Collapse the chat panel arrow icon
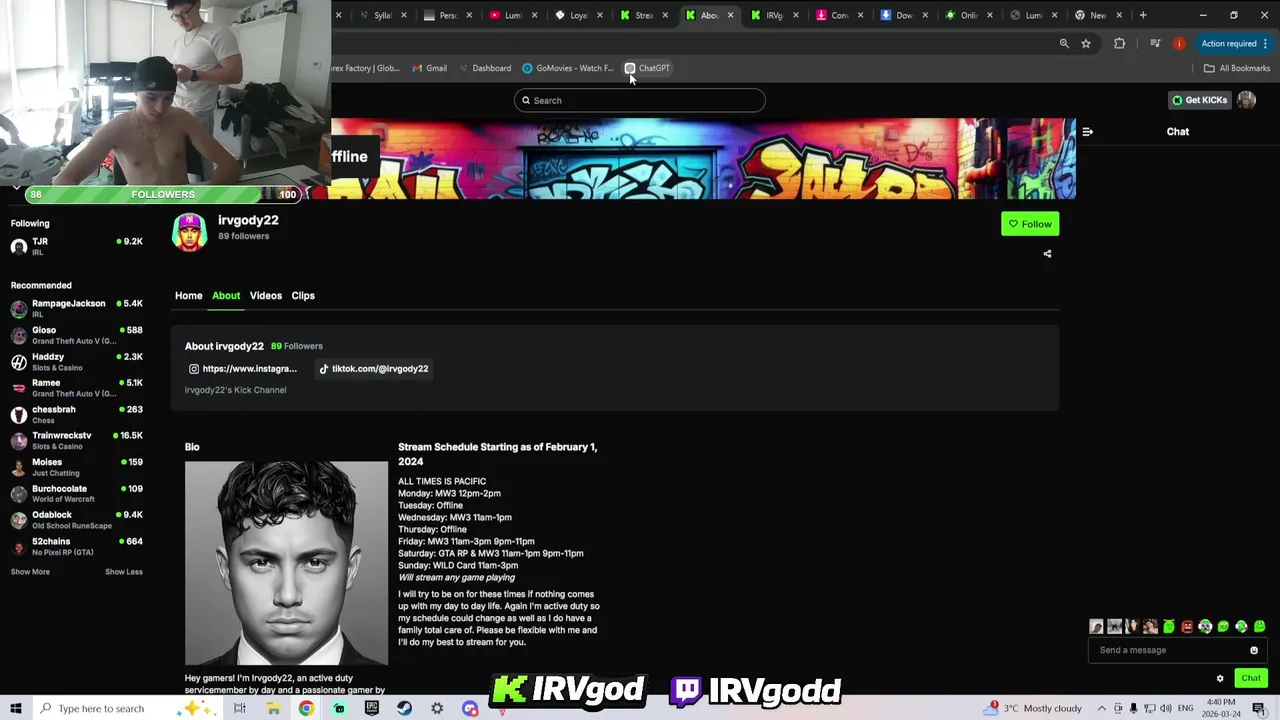Viewport: 1280px width, 720px height. (x=1087, y=131)
